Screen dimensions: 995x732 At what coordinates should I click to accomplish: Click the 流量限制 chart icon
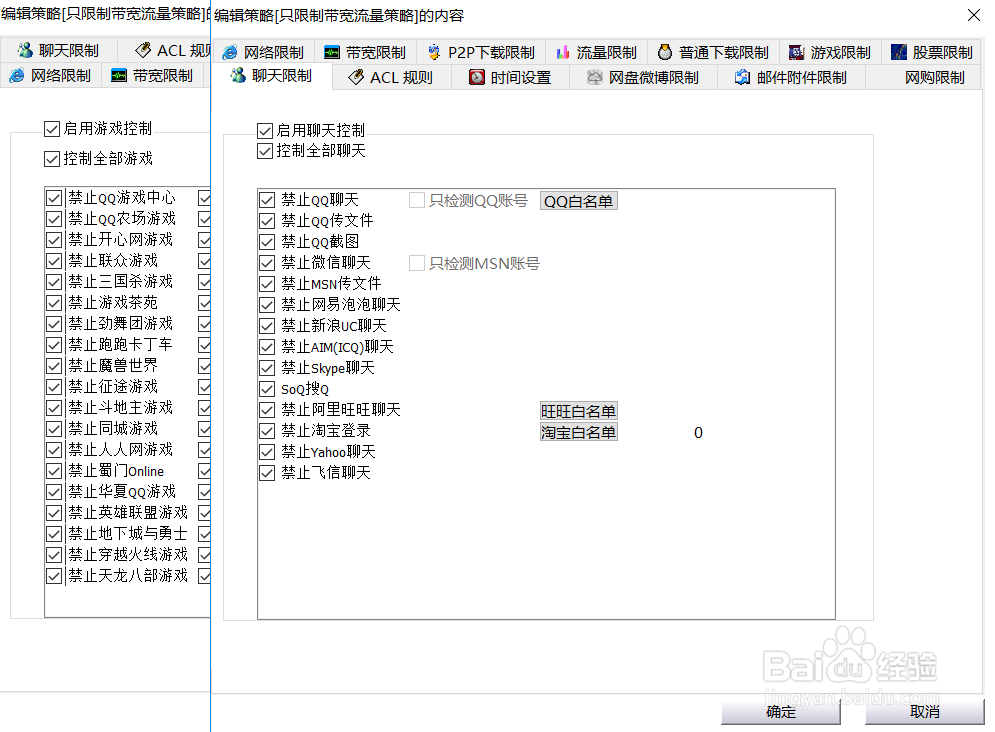(563, 53)
